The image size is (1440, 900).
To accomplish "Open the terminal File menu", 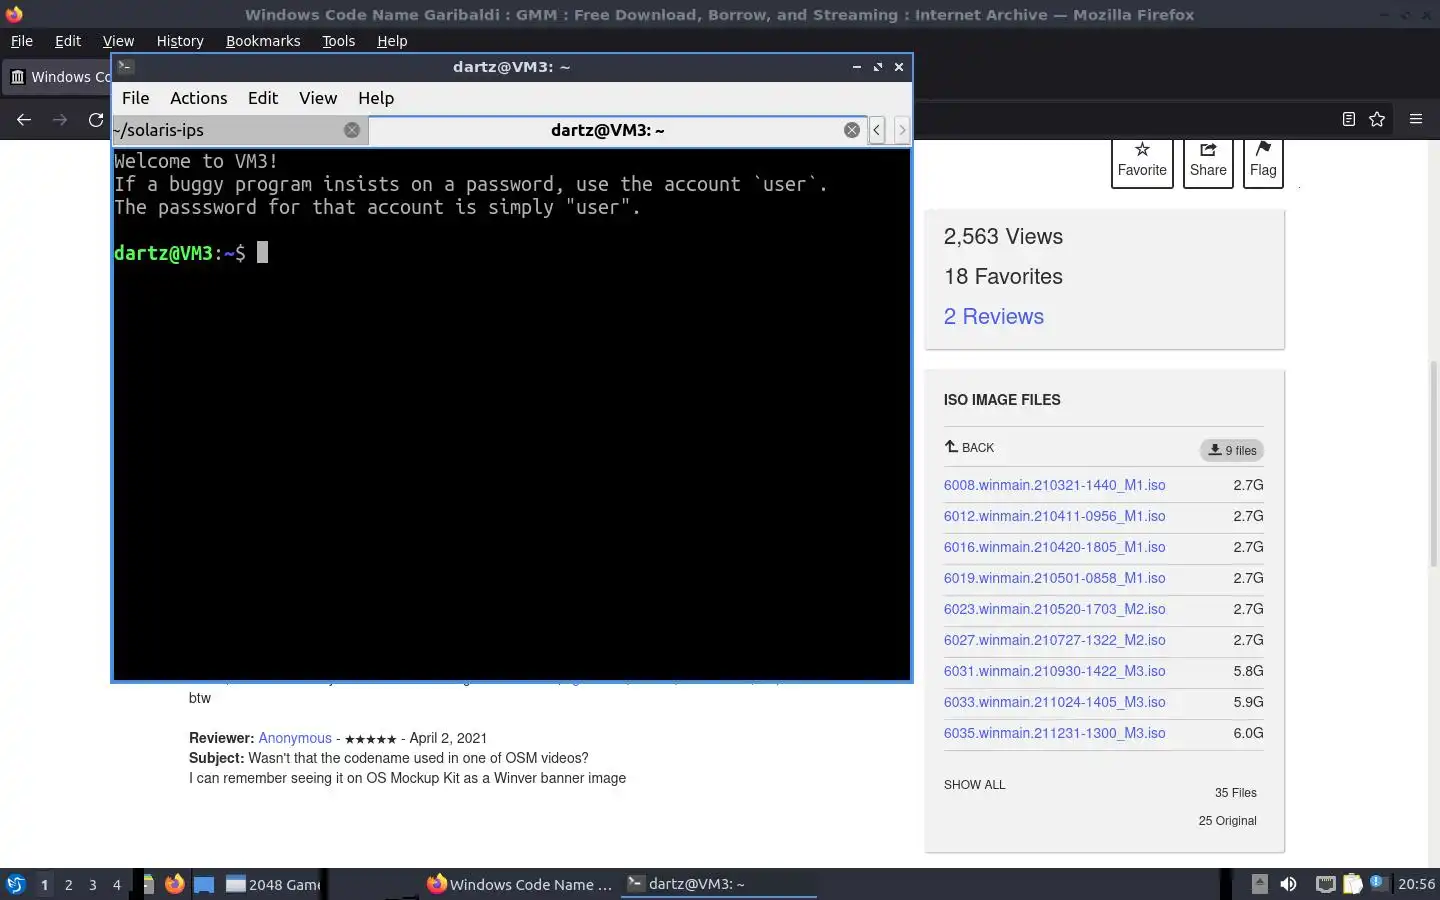I will 135,98.
